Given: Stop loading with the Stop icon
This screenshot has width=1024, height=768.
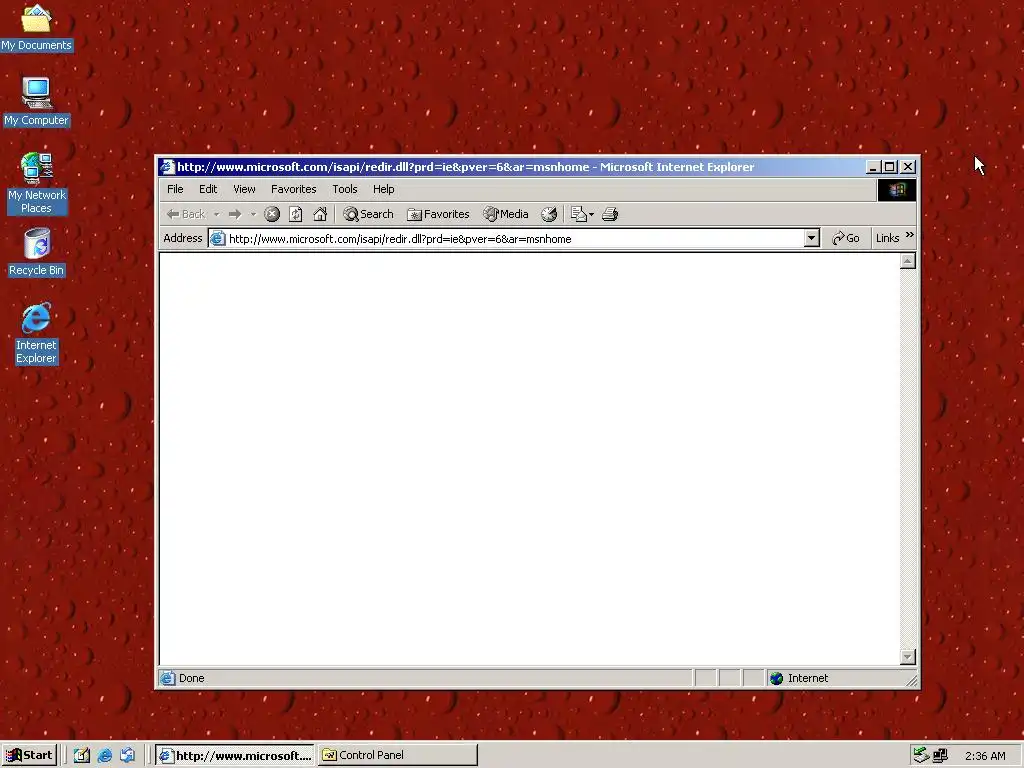Looking at the screenshot, I should pyautogui.click(x=272, y=214).
